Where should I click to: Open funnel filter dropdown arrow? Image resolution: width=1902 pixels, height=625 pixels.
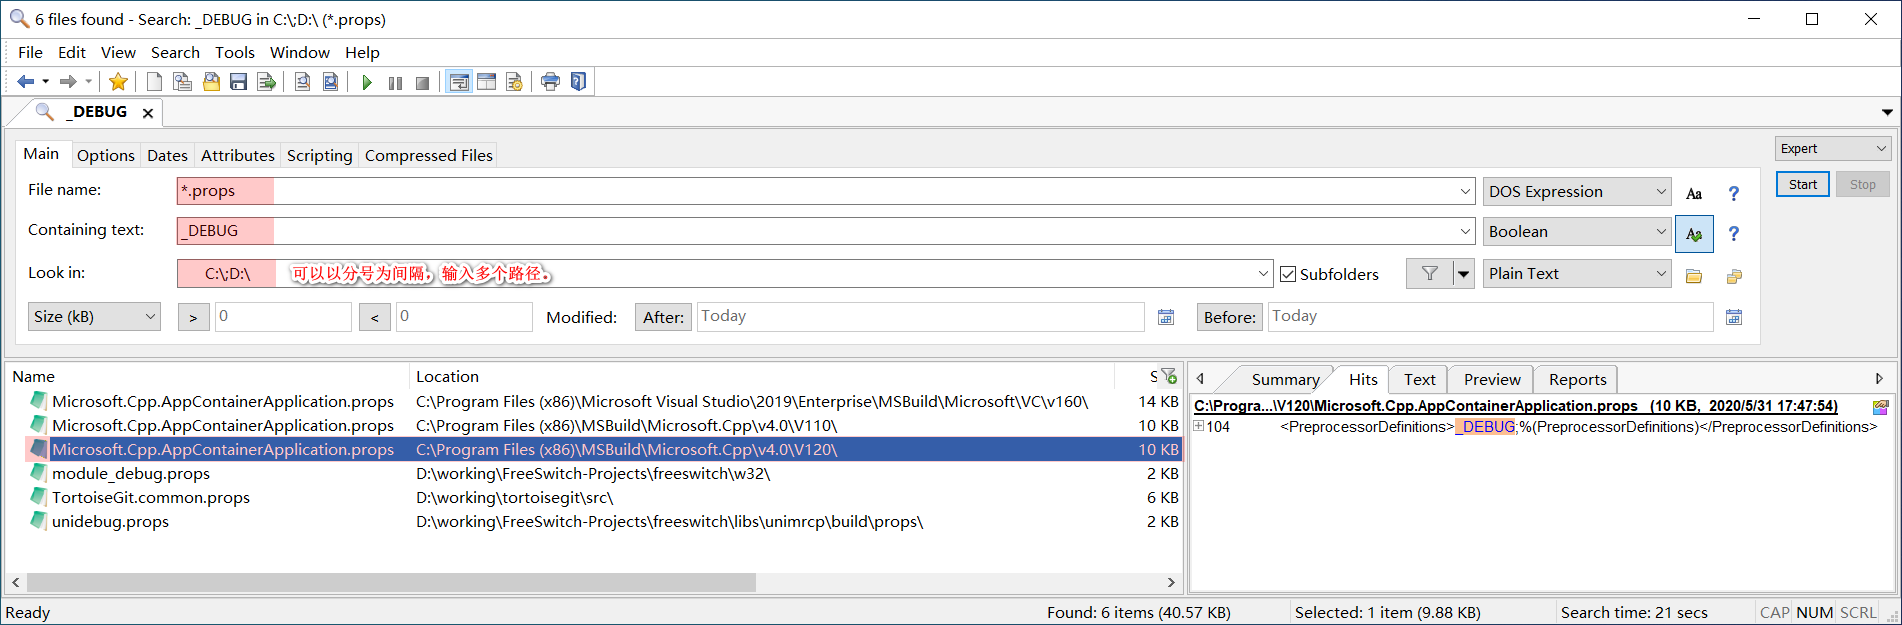pyautogui.click(x=1464, y=273)
